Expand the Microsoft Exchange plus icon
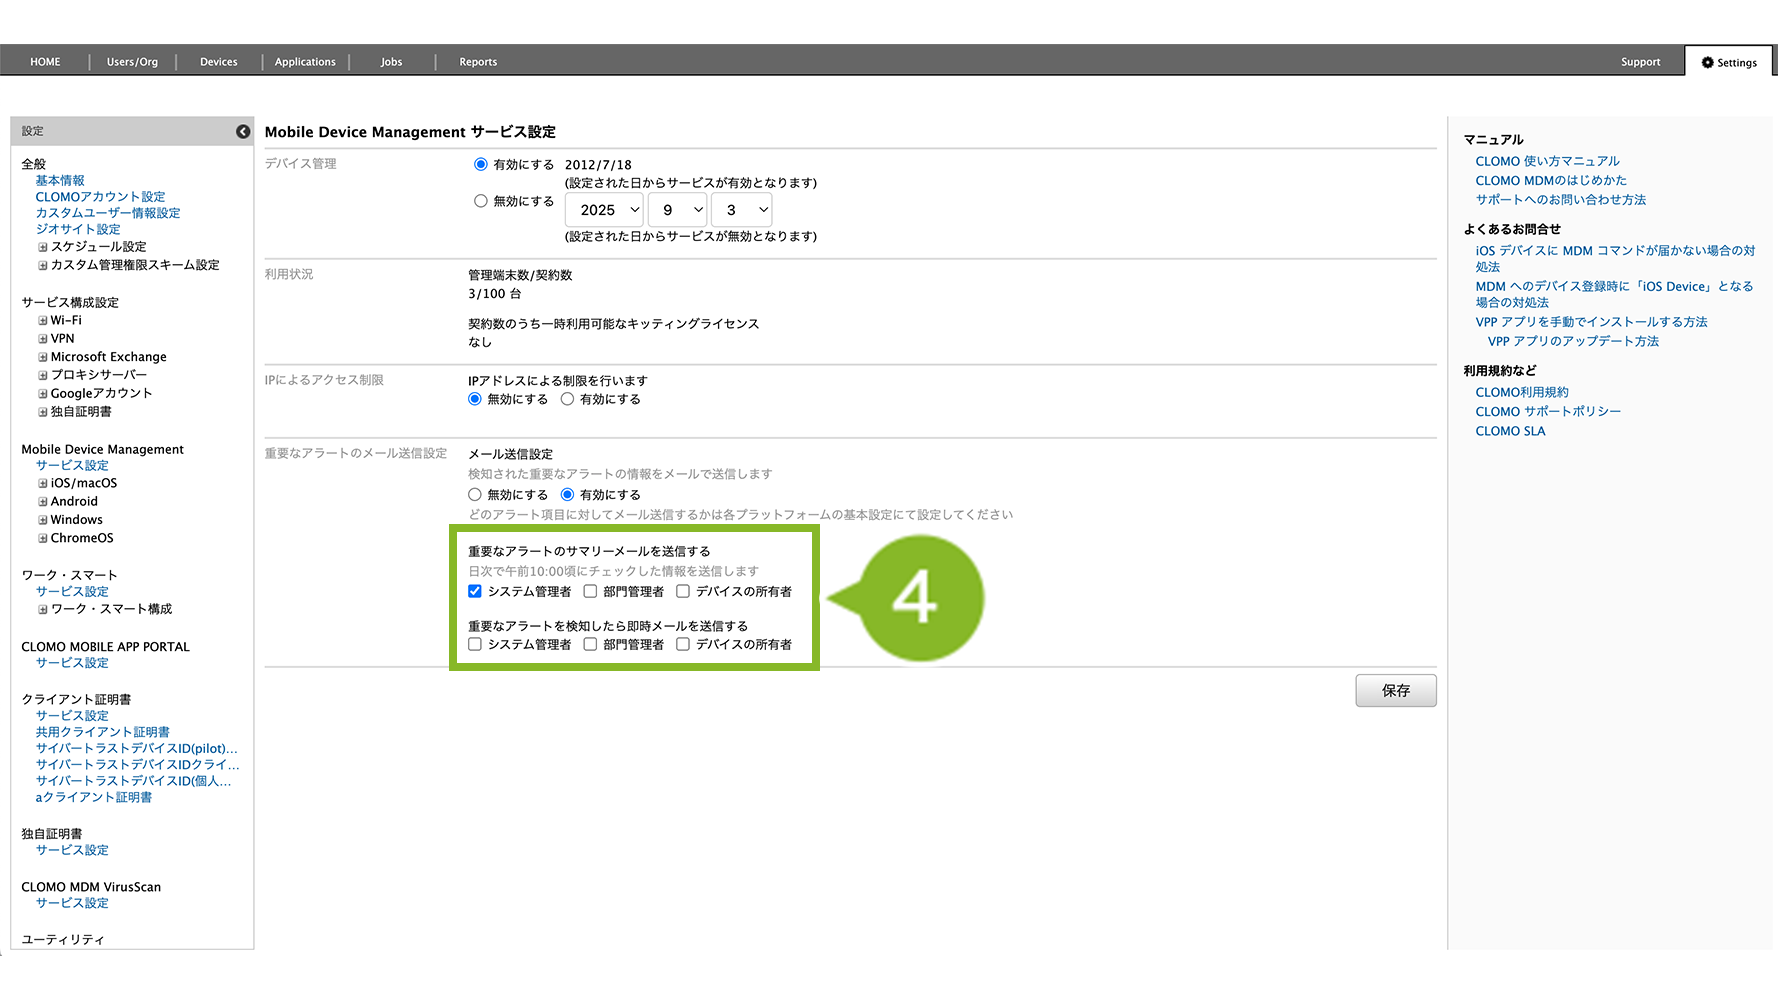Image resolution: width=1778 pixels, height=1000 pixels. (43, 357)
